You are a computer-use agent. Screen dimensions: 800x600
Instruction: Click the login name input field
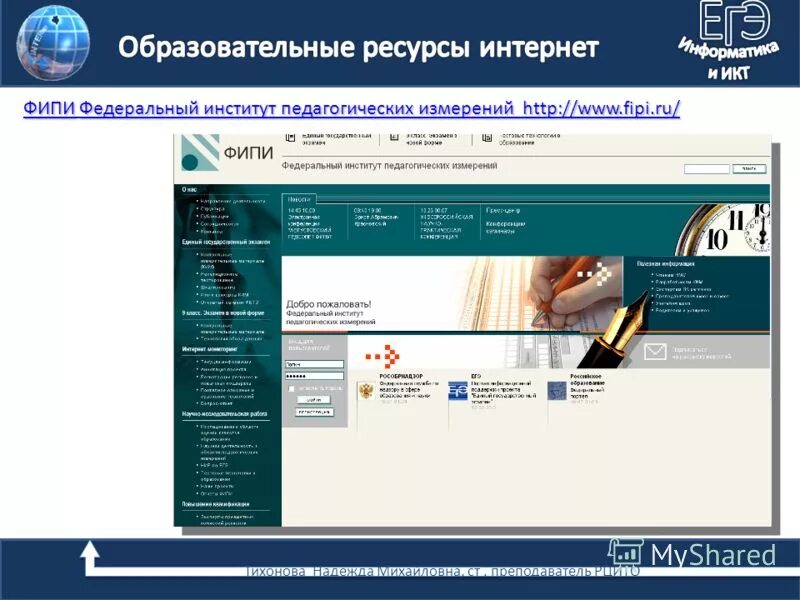click(x=314, y=364)
